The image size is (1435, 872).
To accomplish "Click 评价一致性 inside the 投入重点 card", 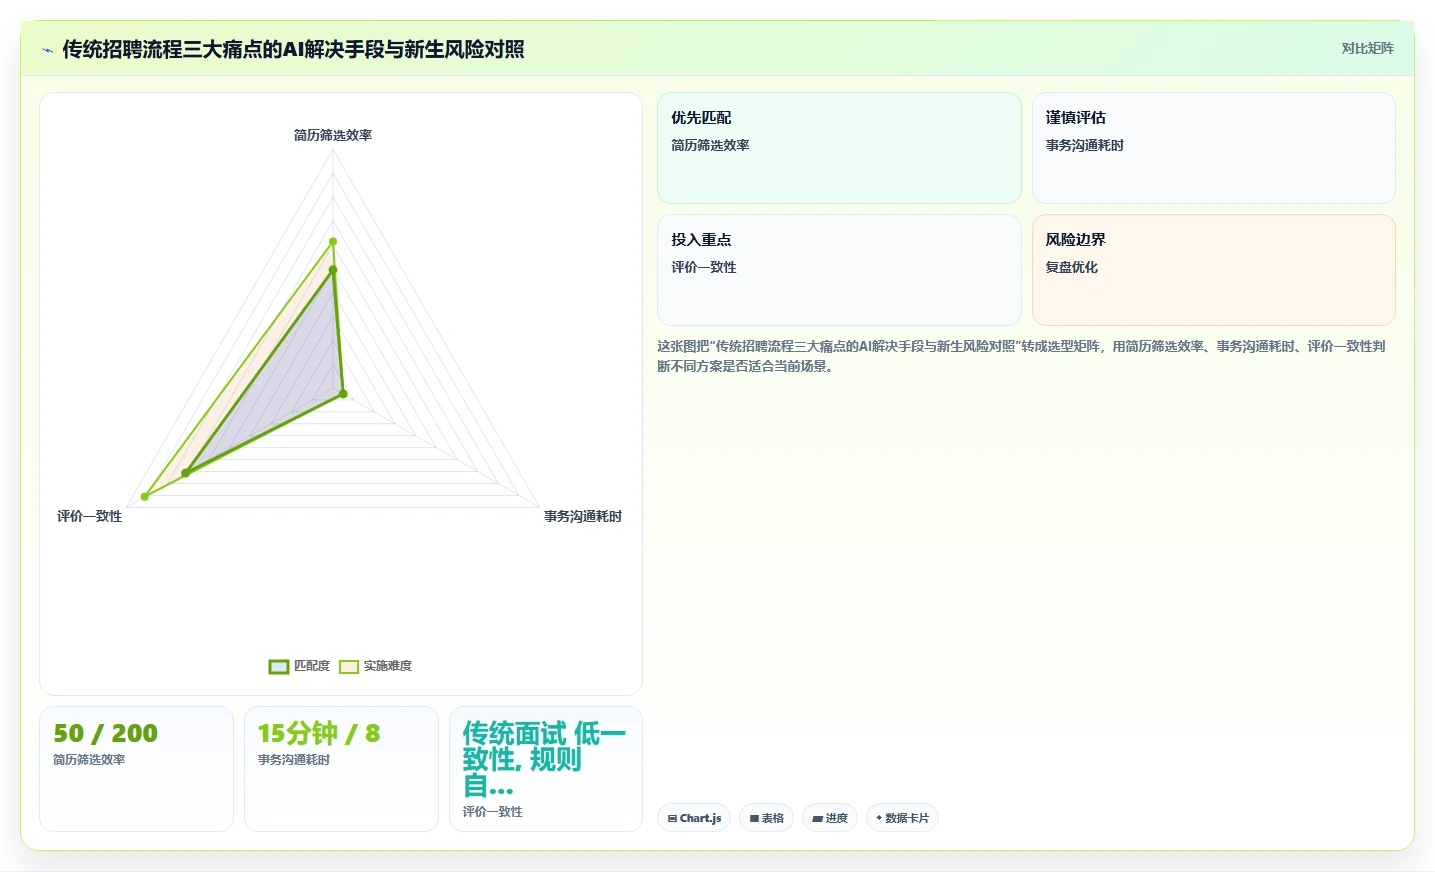I will click(704, 267).
